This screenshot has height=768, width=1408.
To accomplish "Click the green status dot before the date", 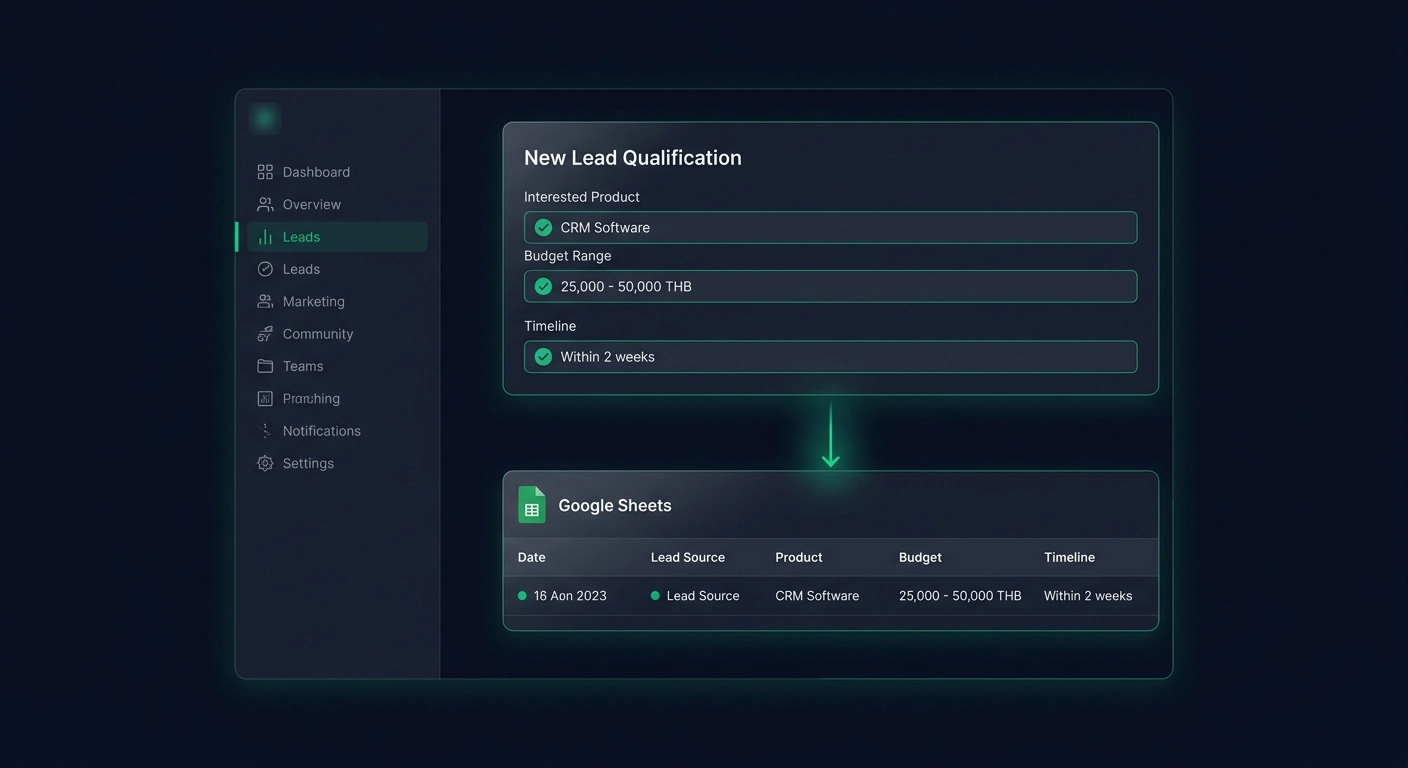I will point(522,595).
